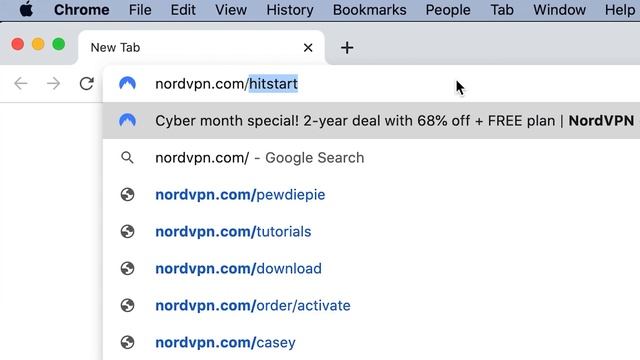The height and width of the screenshot is (360, 640).
Task: Click NordVPN logo in address bar
Action: tap(127, 84)
